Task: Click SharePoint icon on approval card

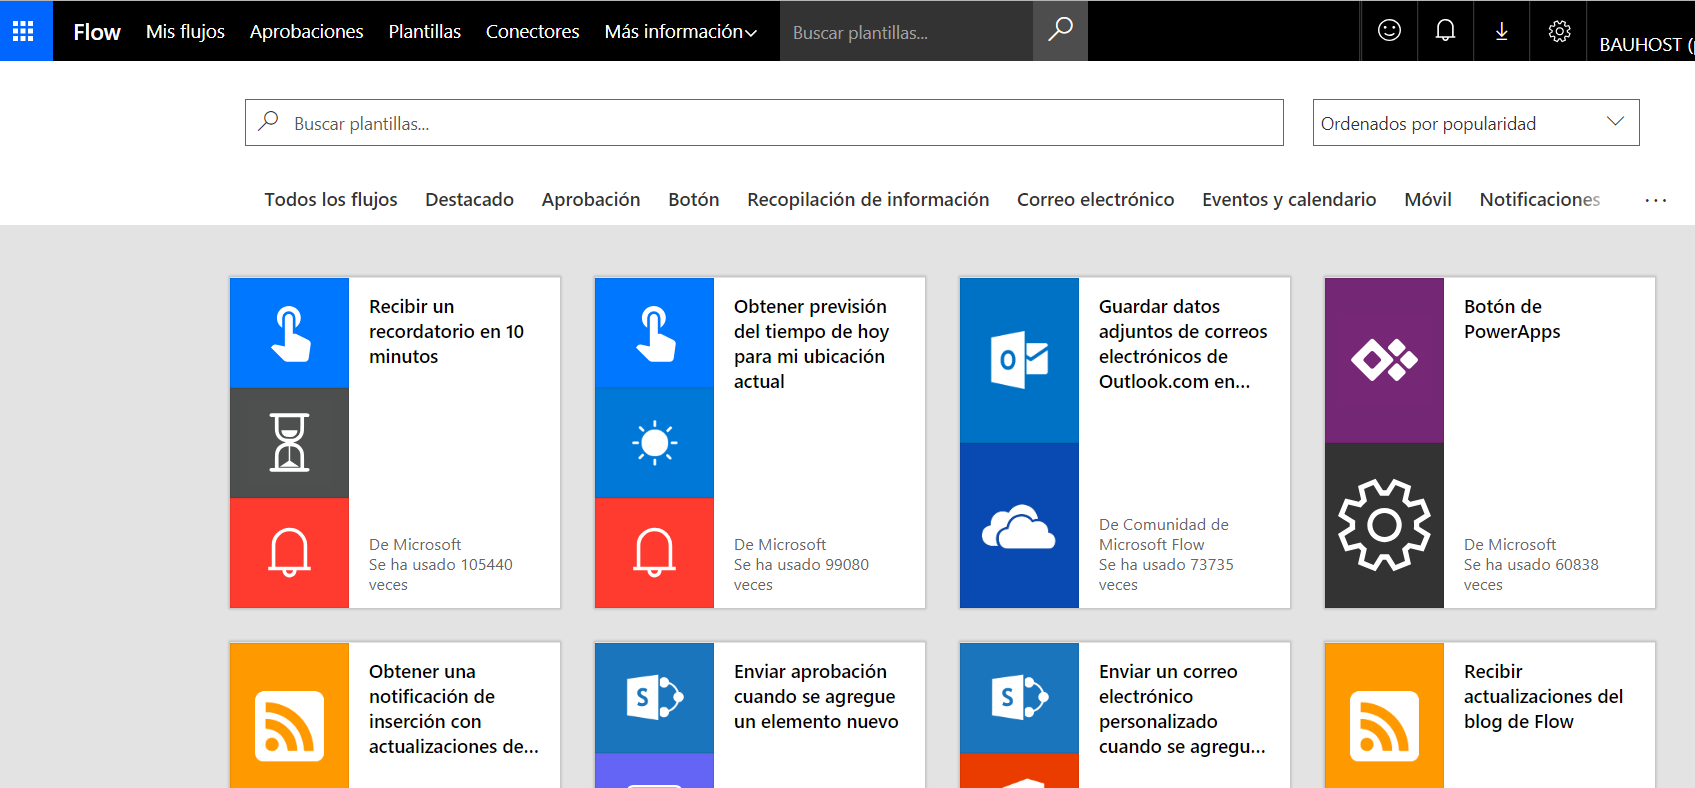Action: coord(655,698)
